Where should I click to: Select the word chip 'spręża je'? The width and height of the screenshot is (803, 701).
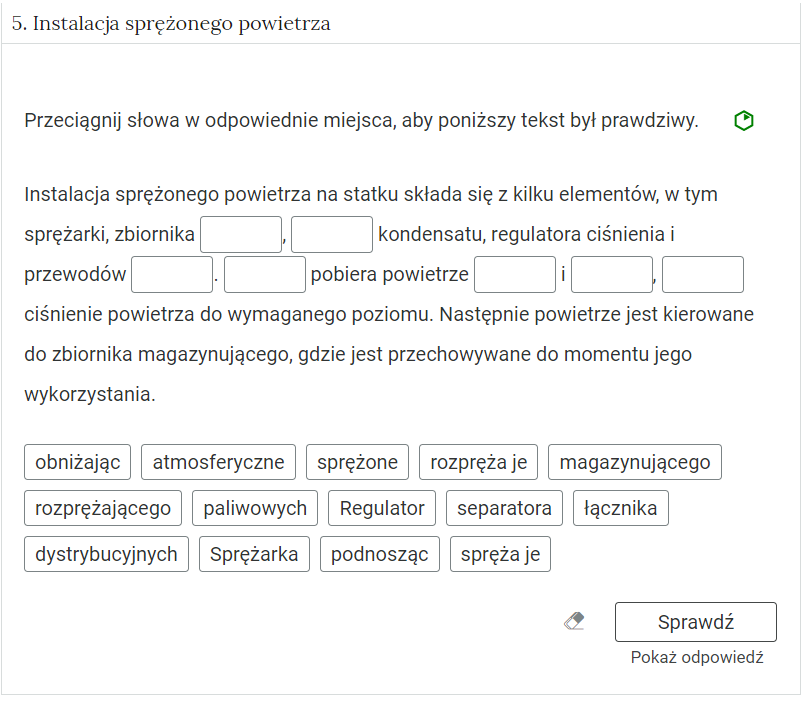501,554
